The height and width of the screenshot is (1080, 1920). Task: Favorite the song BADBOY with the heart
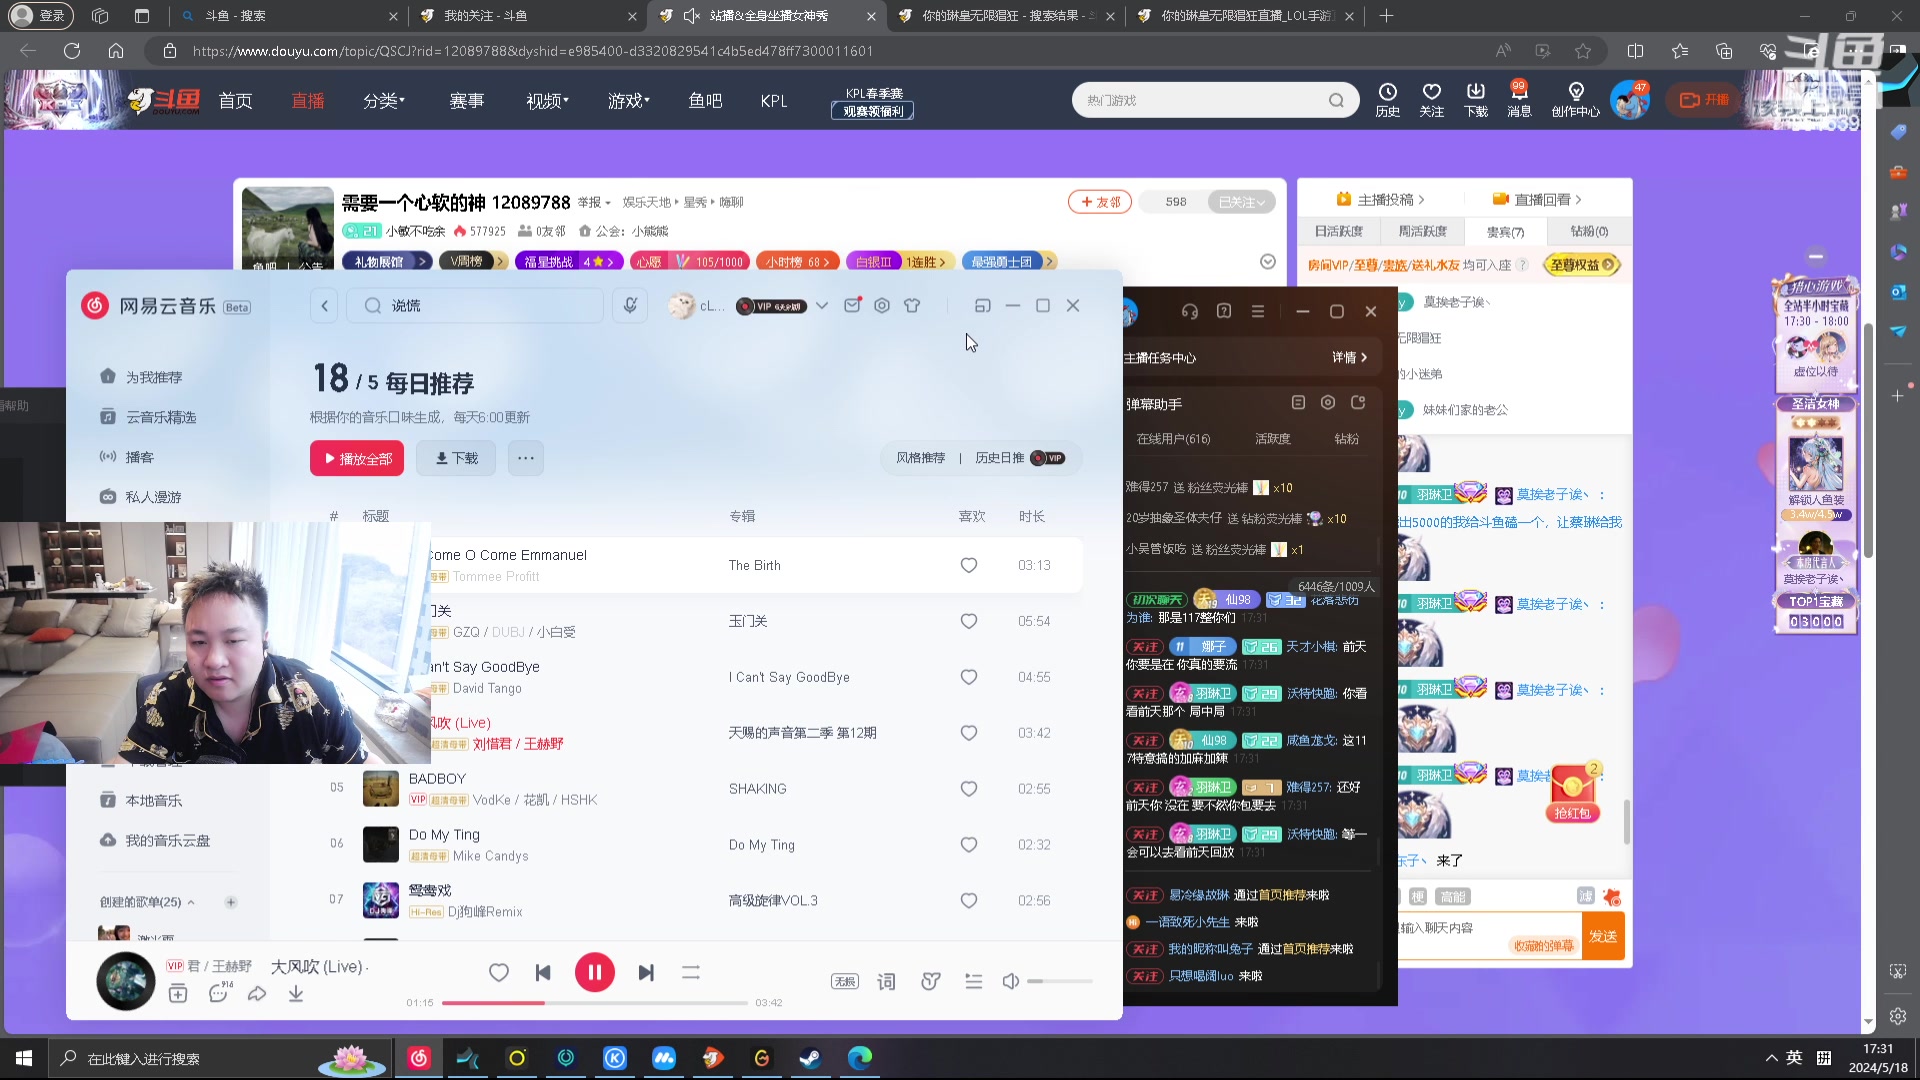pyautogui.click(x=968, y=788)
